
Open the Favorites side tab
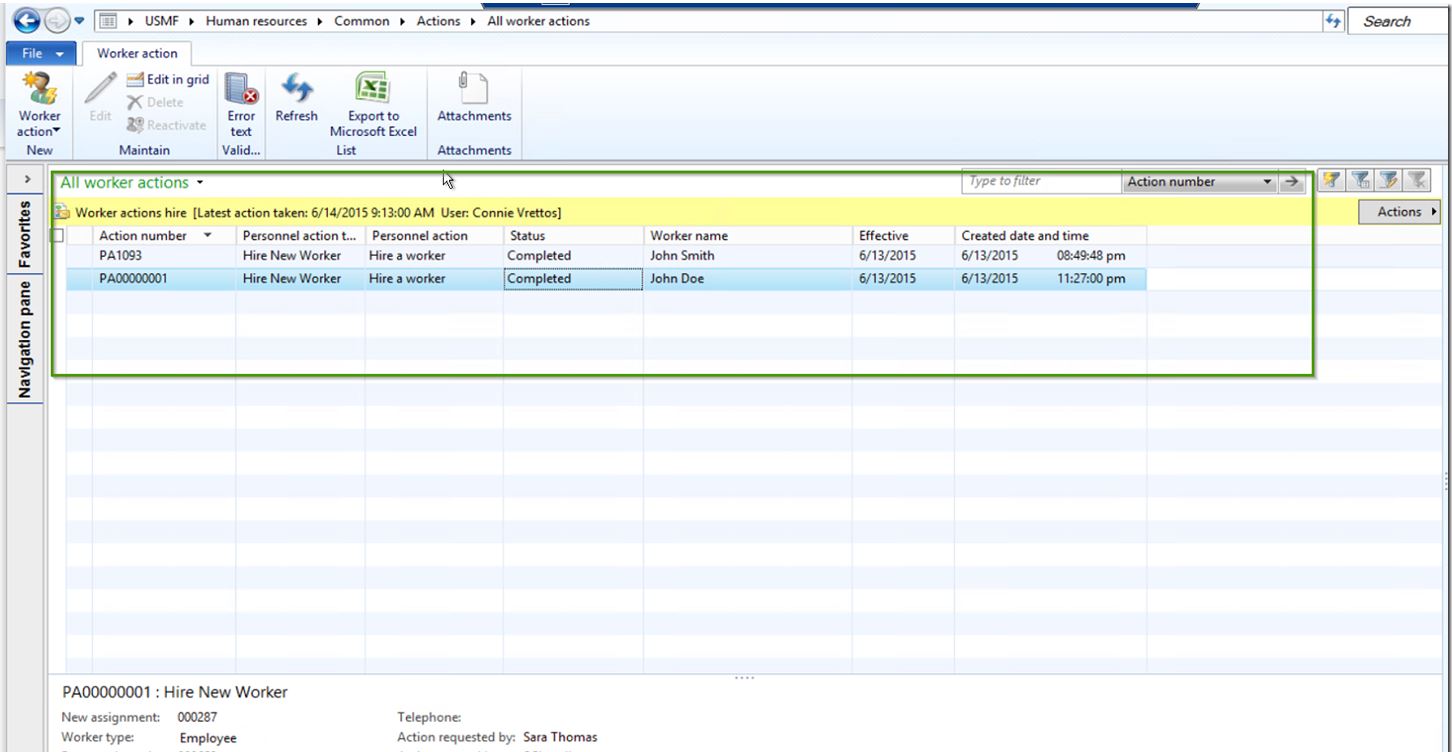tap(26, 234)
